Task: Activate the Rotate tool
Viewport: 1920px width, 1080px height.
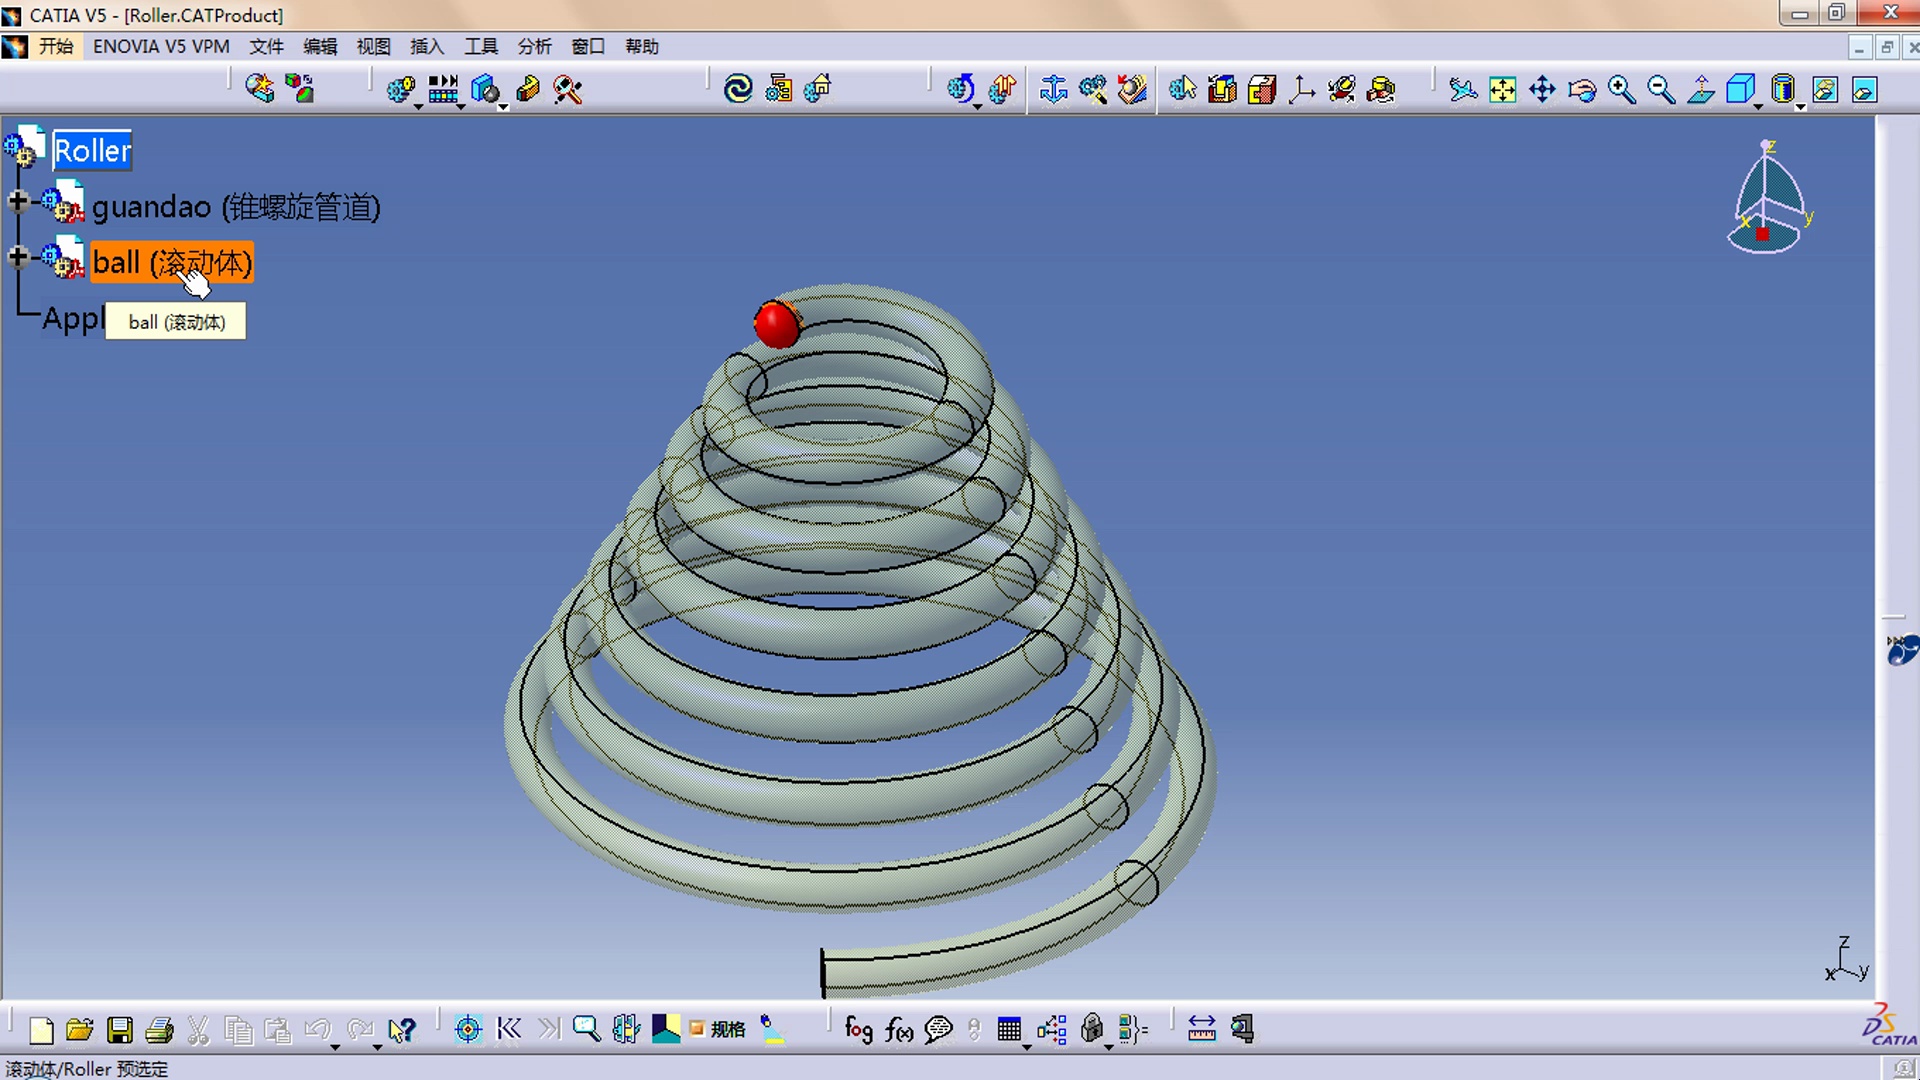Action: point(1580,90)
